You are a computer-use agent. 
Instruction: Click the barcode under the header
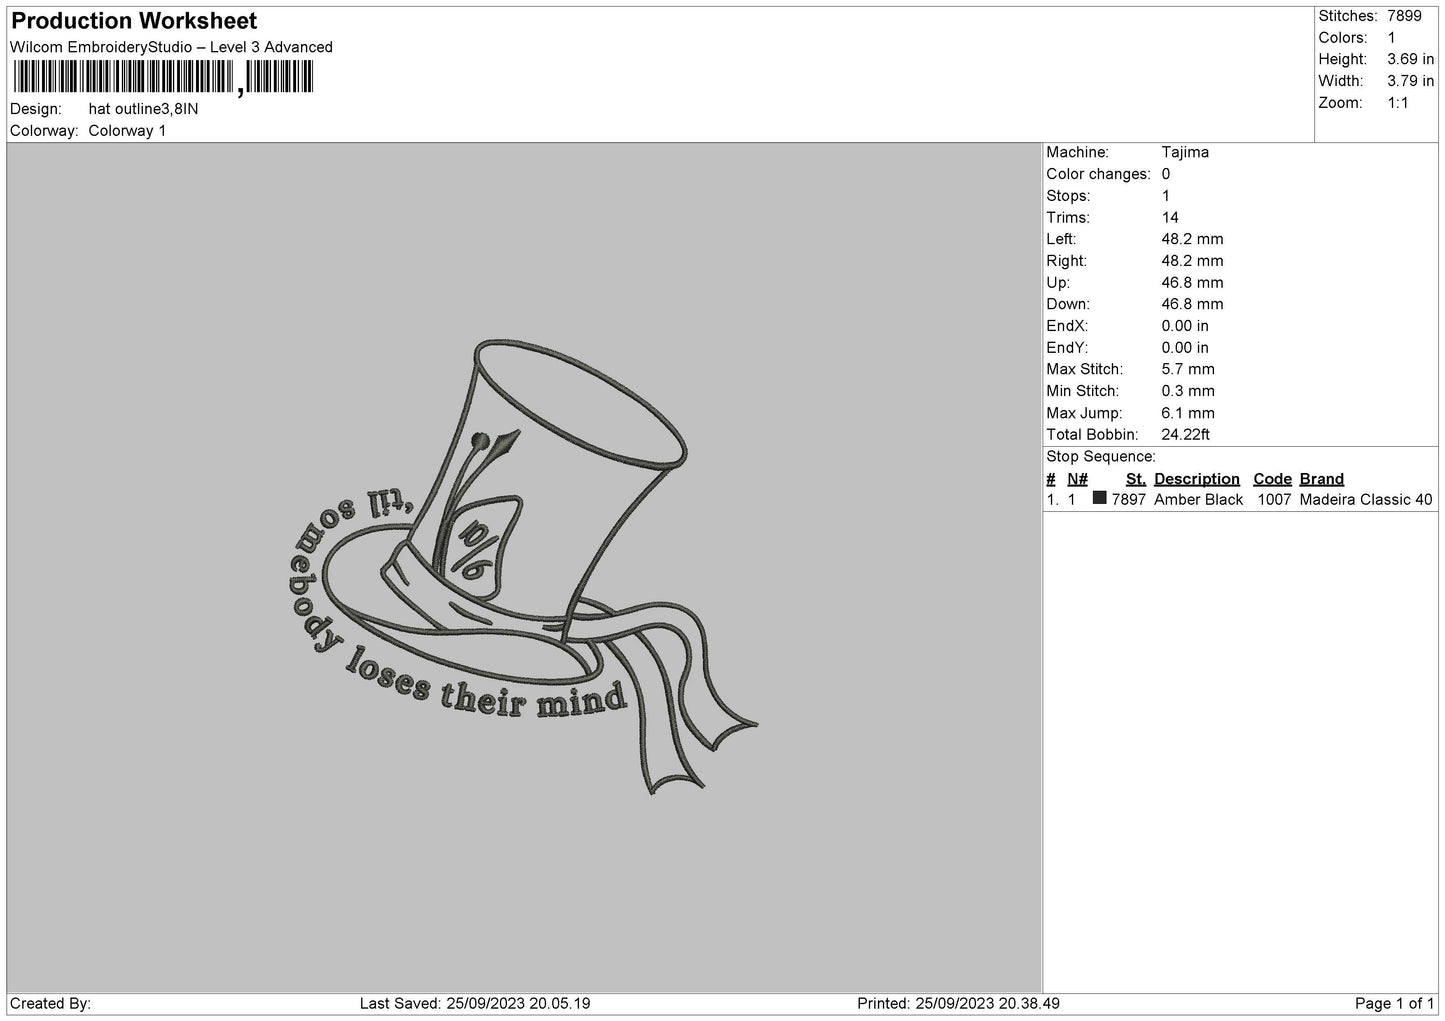click(x=163, y=77)
